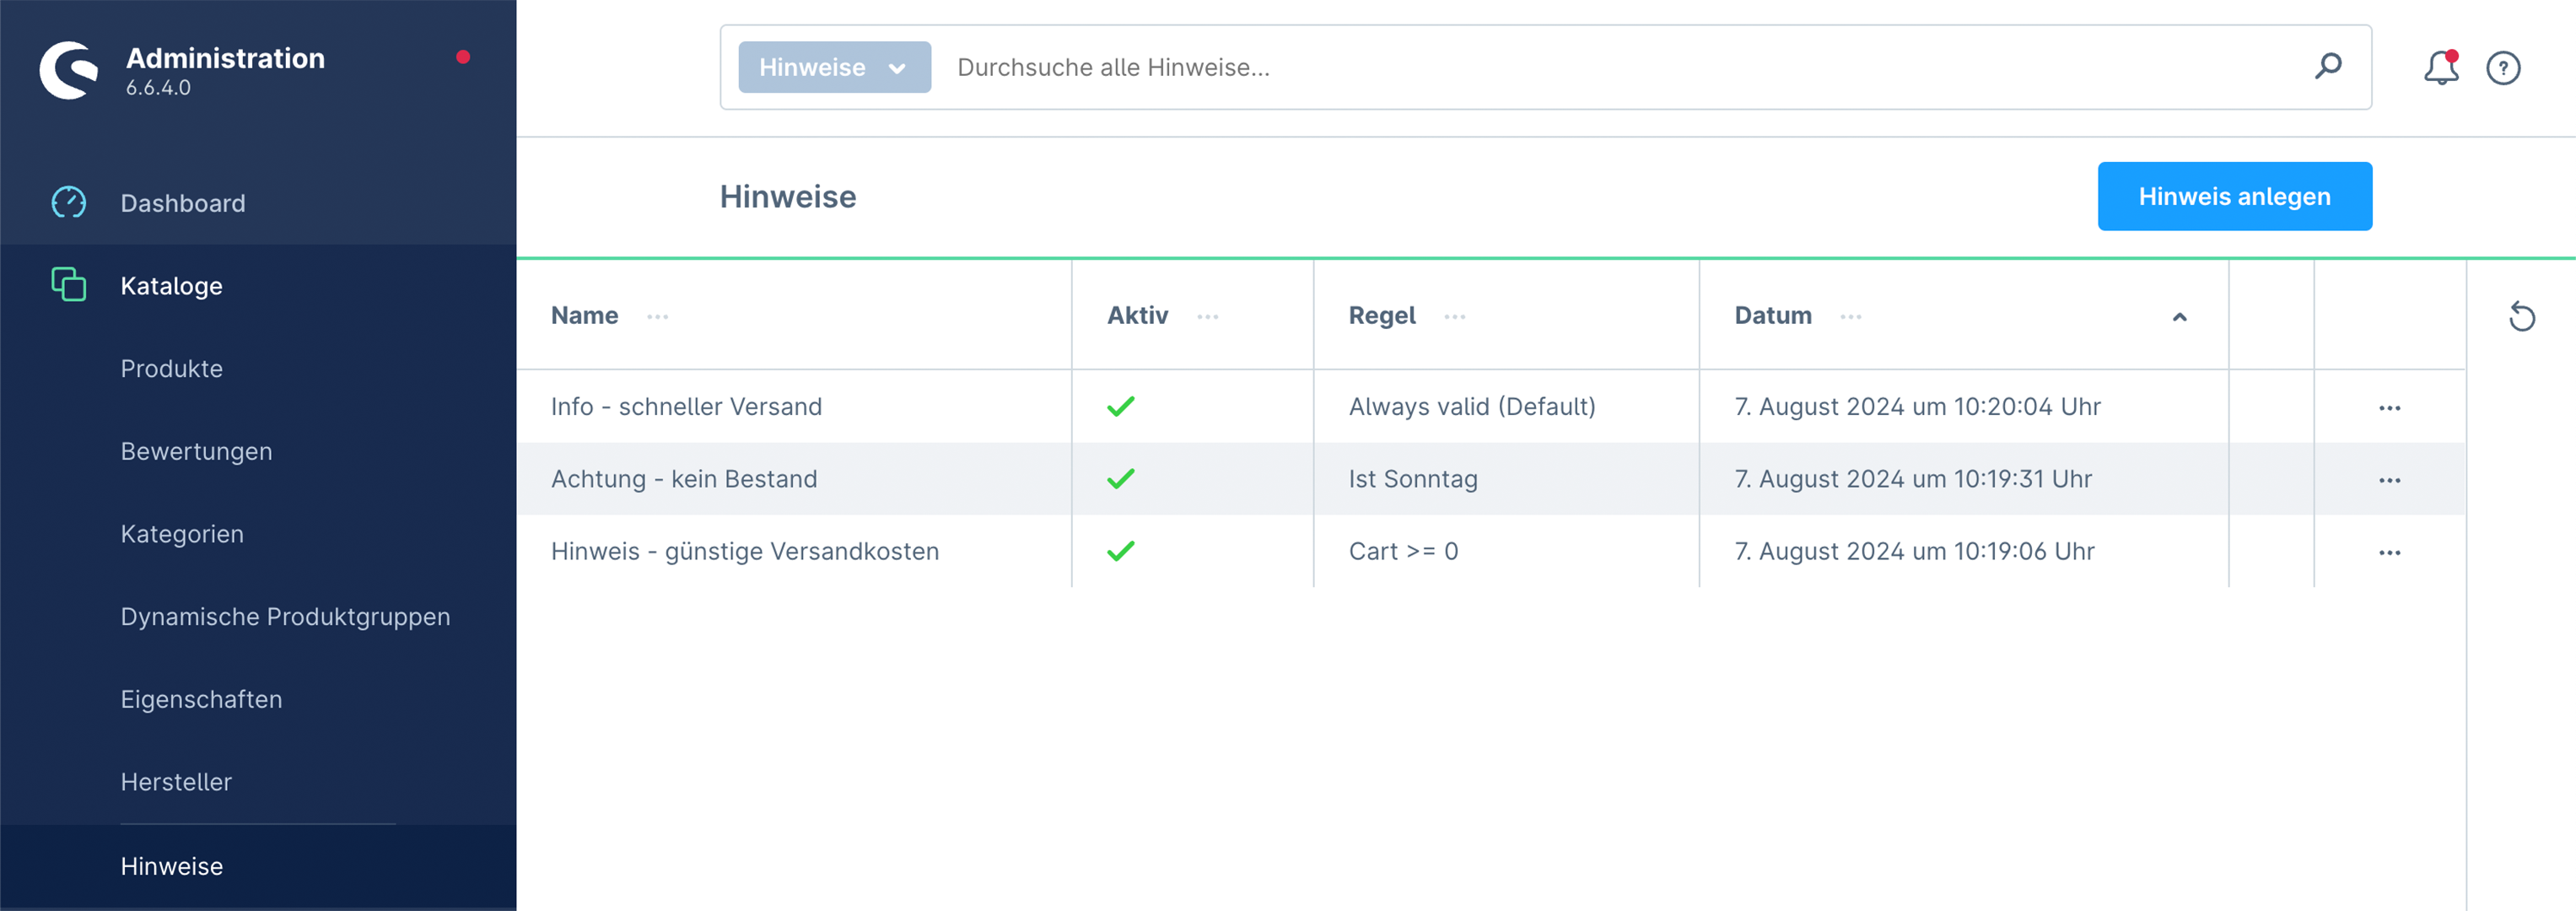Go to Bewertungen
2576x911 pixels.
coord(196,451)
